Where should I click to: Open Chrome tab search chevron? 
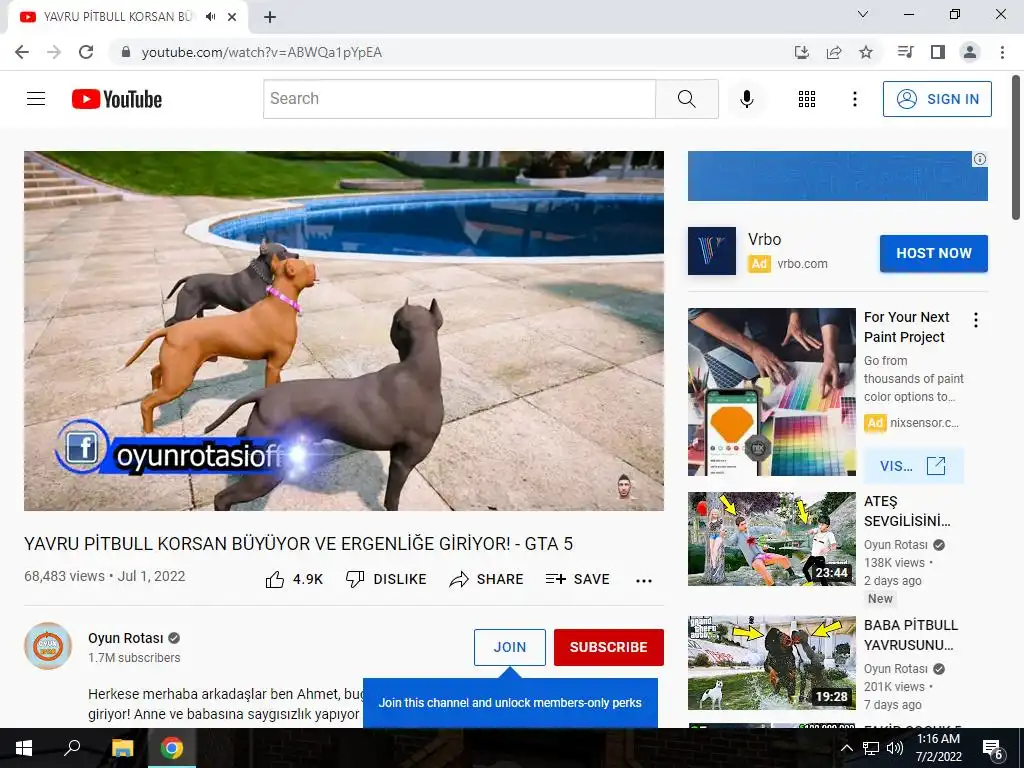click(863, 14)
